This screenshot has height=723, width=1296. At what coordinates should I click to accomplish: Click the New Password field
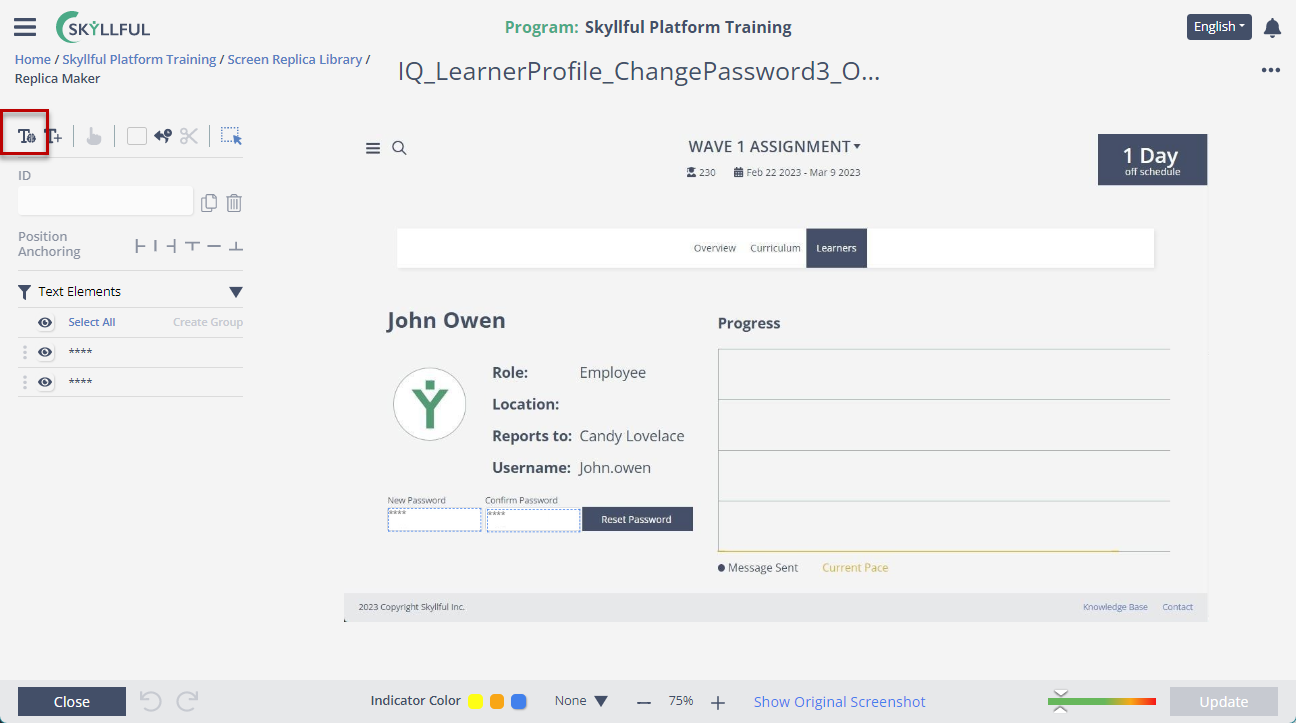[435, 519]
